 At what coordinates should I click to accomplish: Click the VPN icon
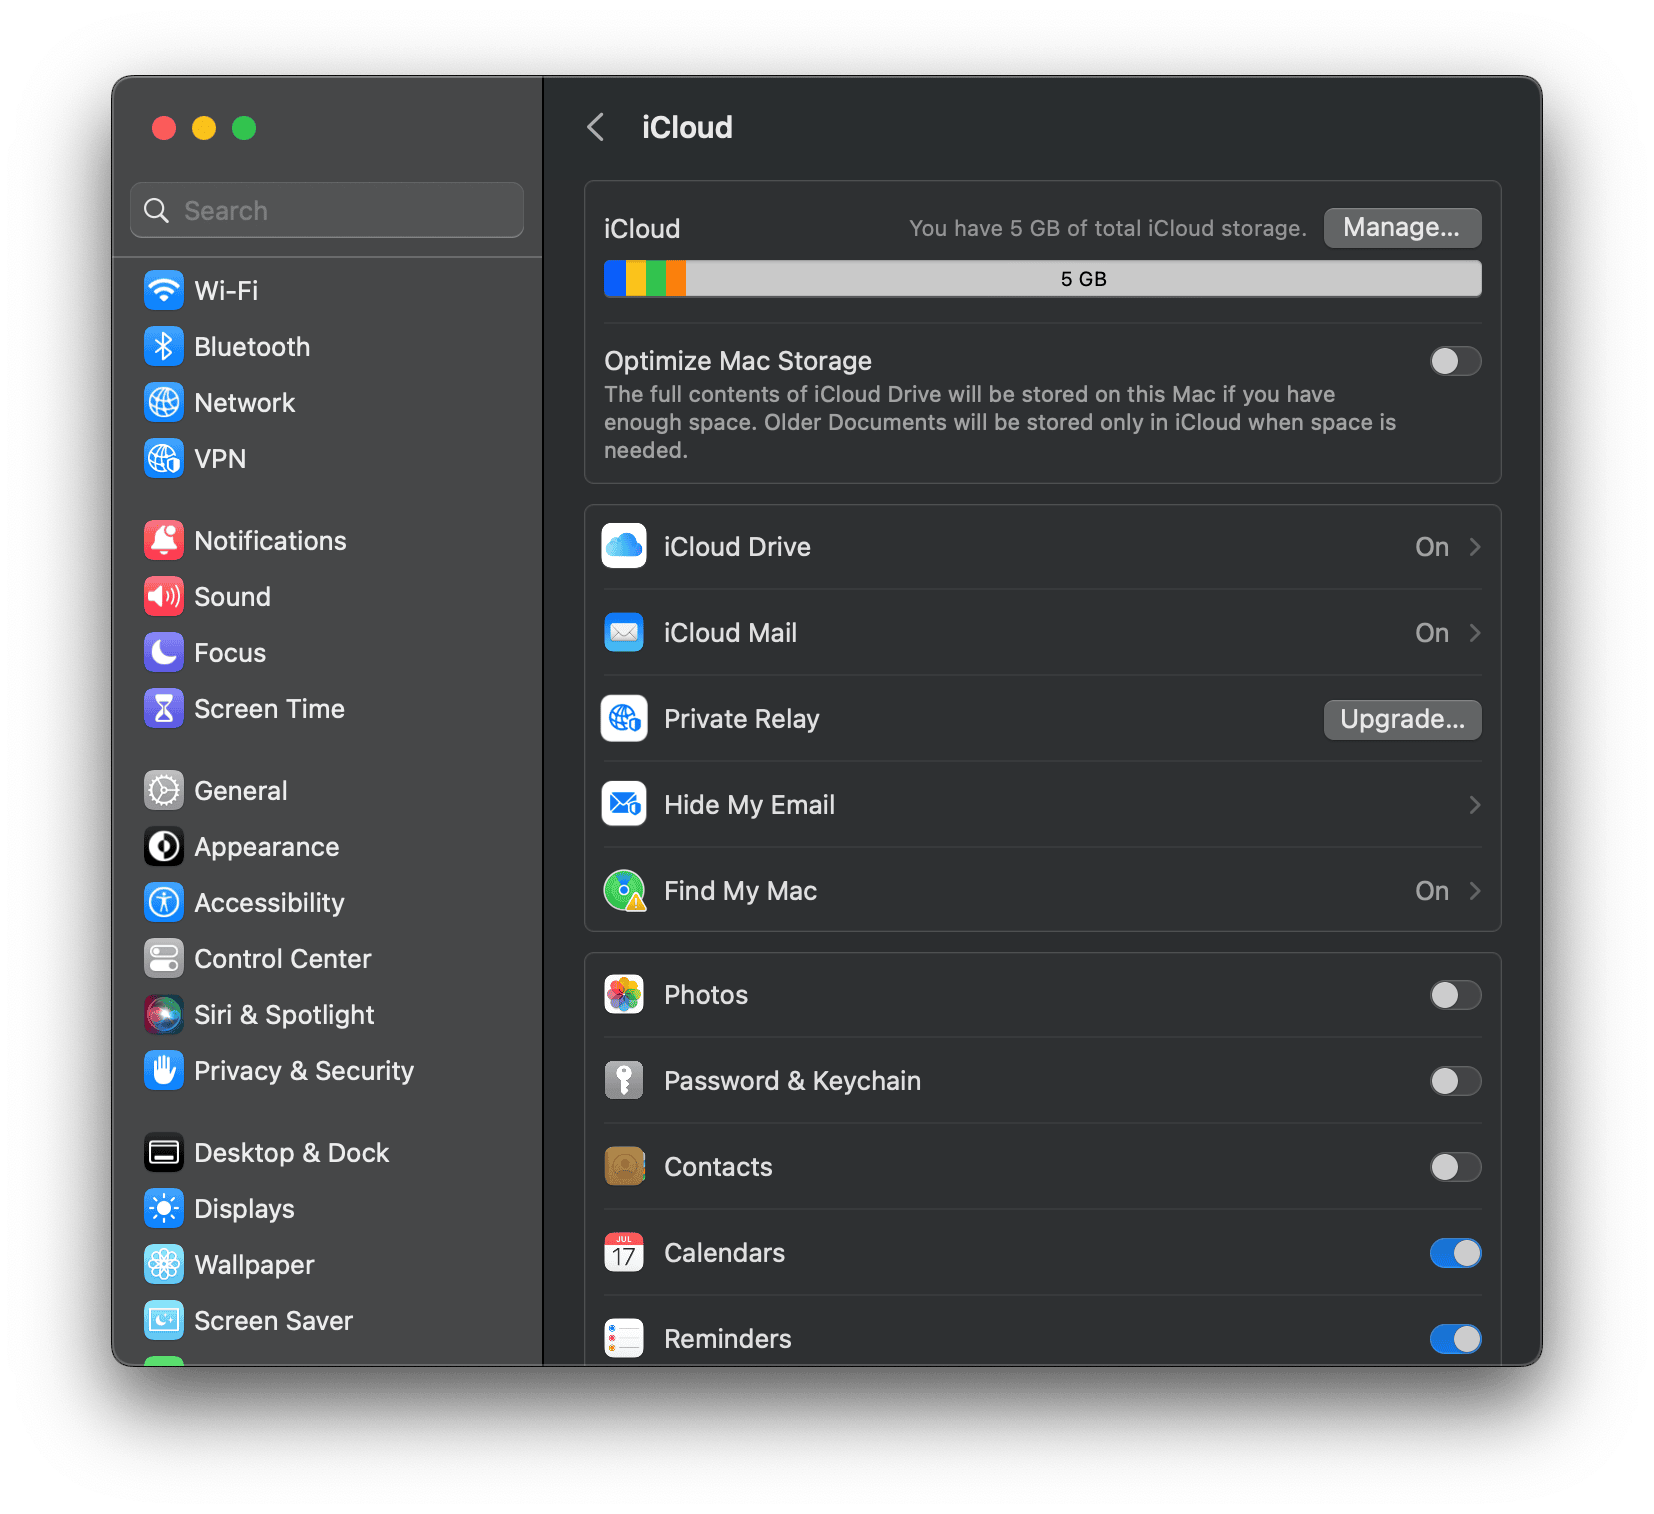pyautogui.click(x=164, y=459)
